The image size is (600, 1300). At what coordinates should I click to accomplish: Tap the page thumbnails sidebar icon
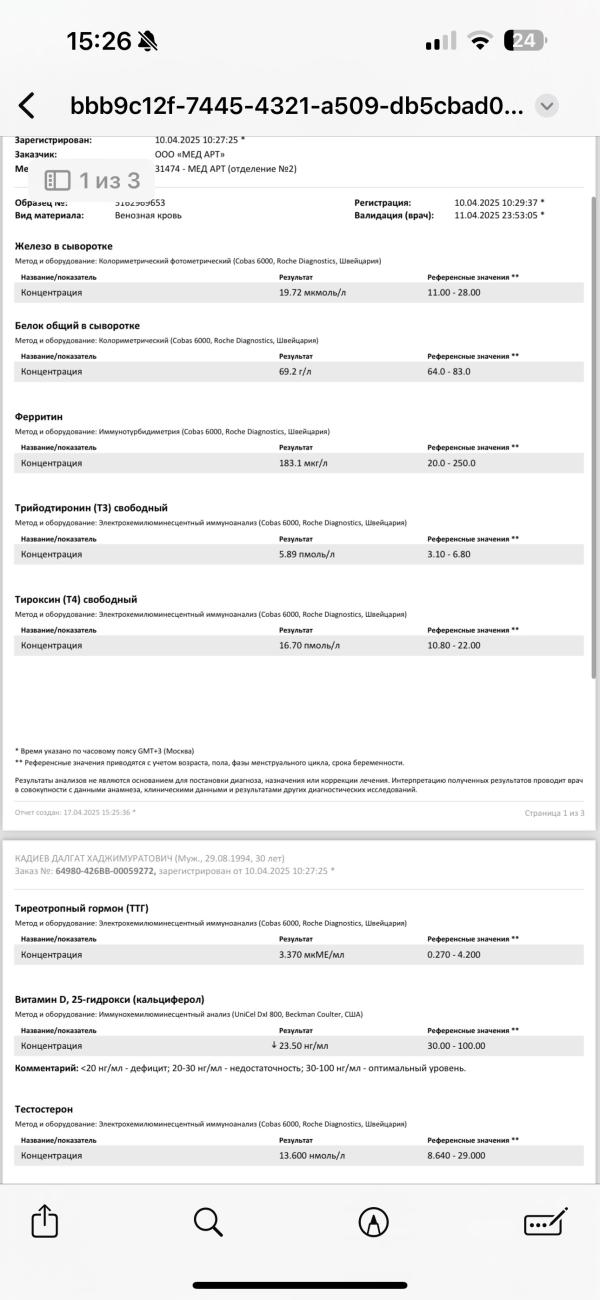pos(59,180)
